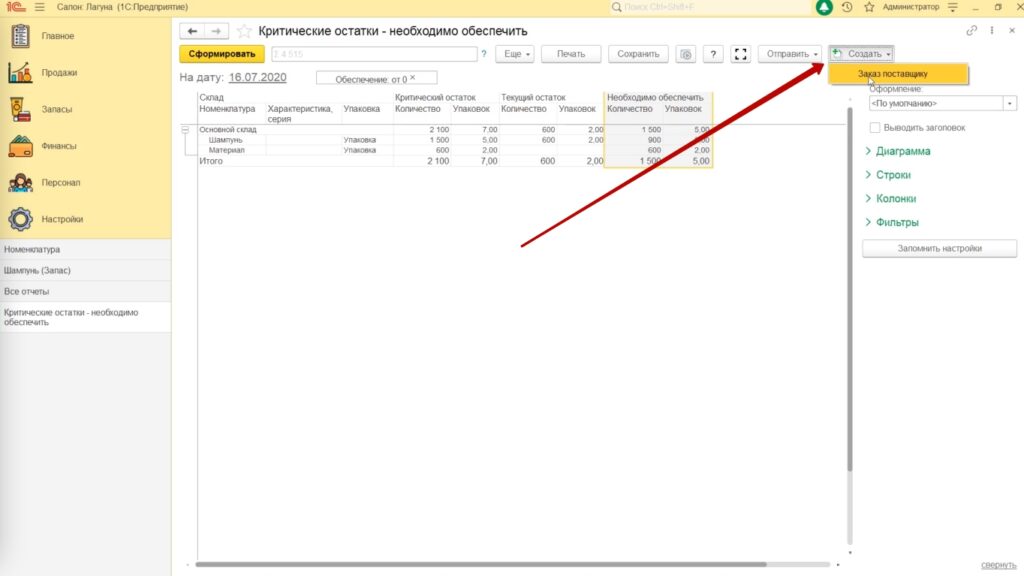
Task: Open the Создать dropdown
Action: (861, 54)
